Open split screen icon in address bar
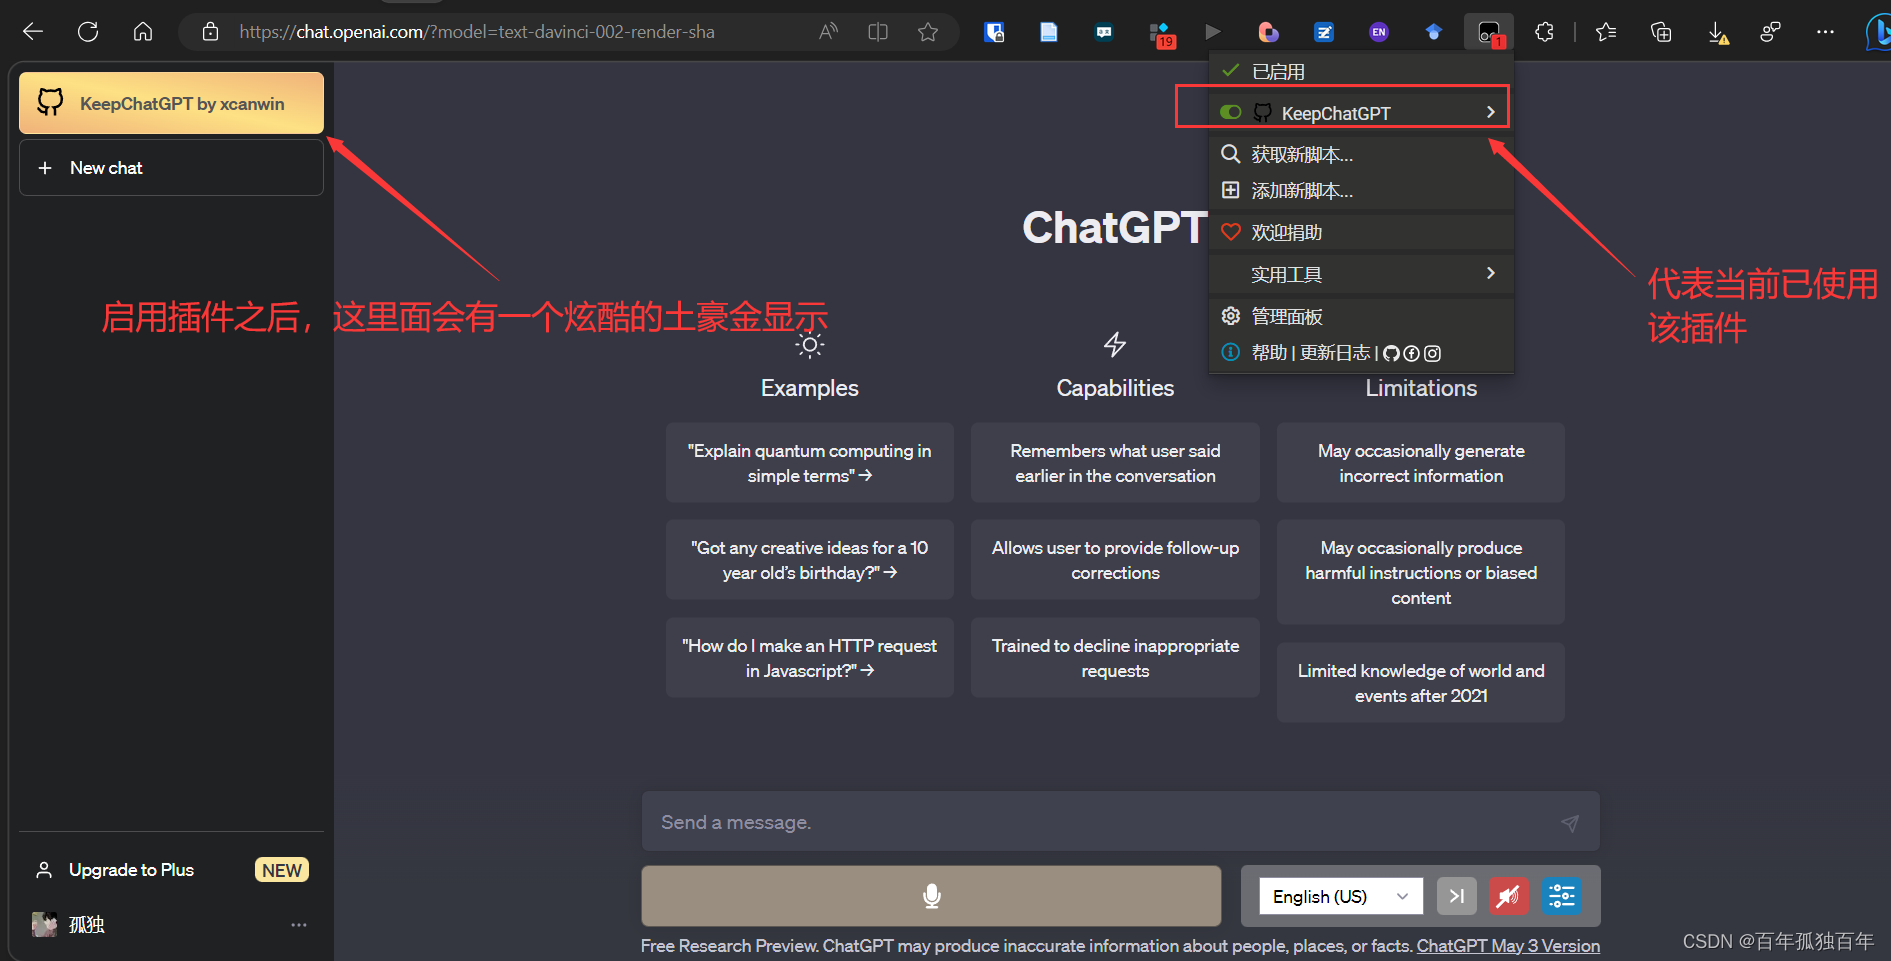 (878, 32)
